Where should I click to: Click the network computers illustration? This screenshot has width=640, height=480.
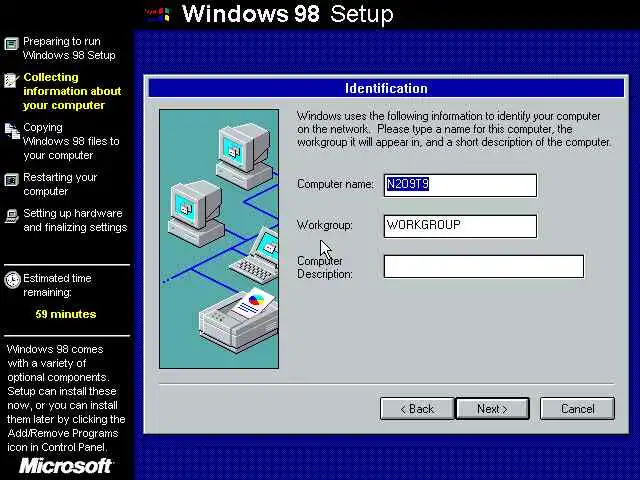pyautogui.click(x=219, y=239)
